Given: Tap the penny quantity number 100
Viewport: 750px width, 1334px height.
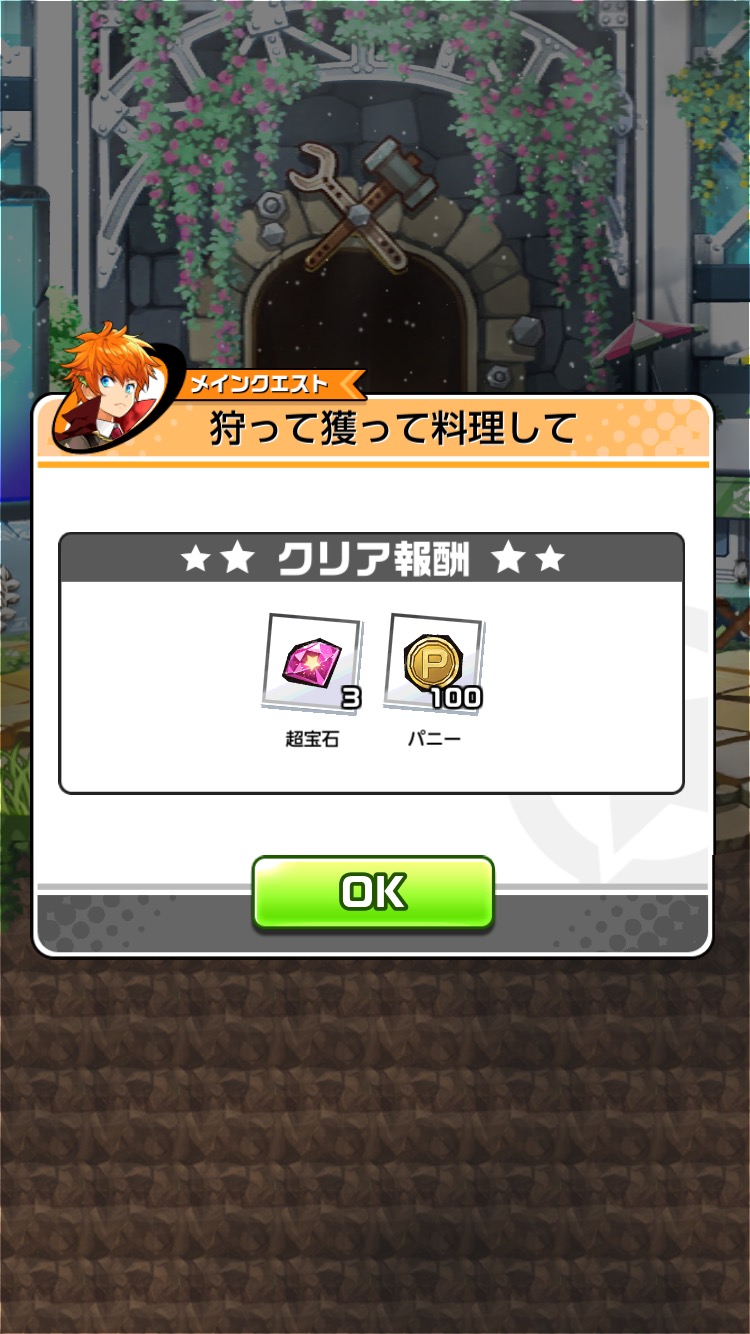Looking at the screenshot, I should [x=456, y=698].
